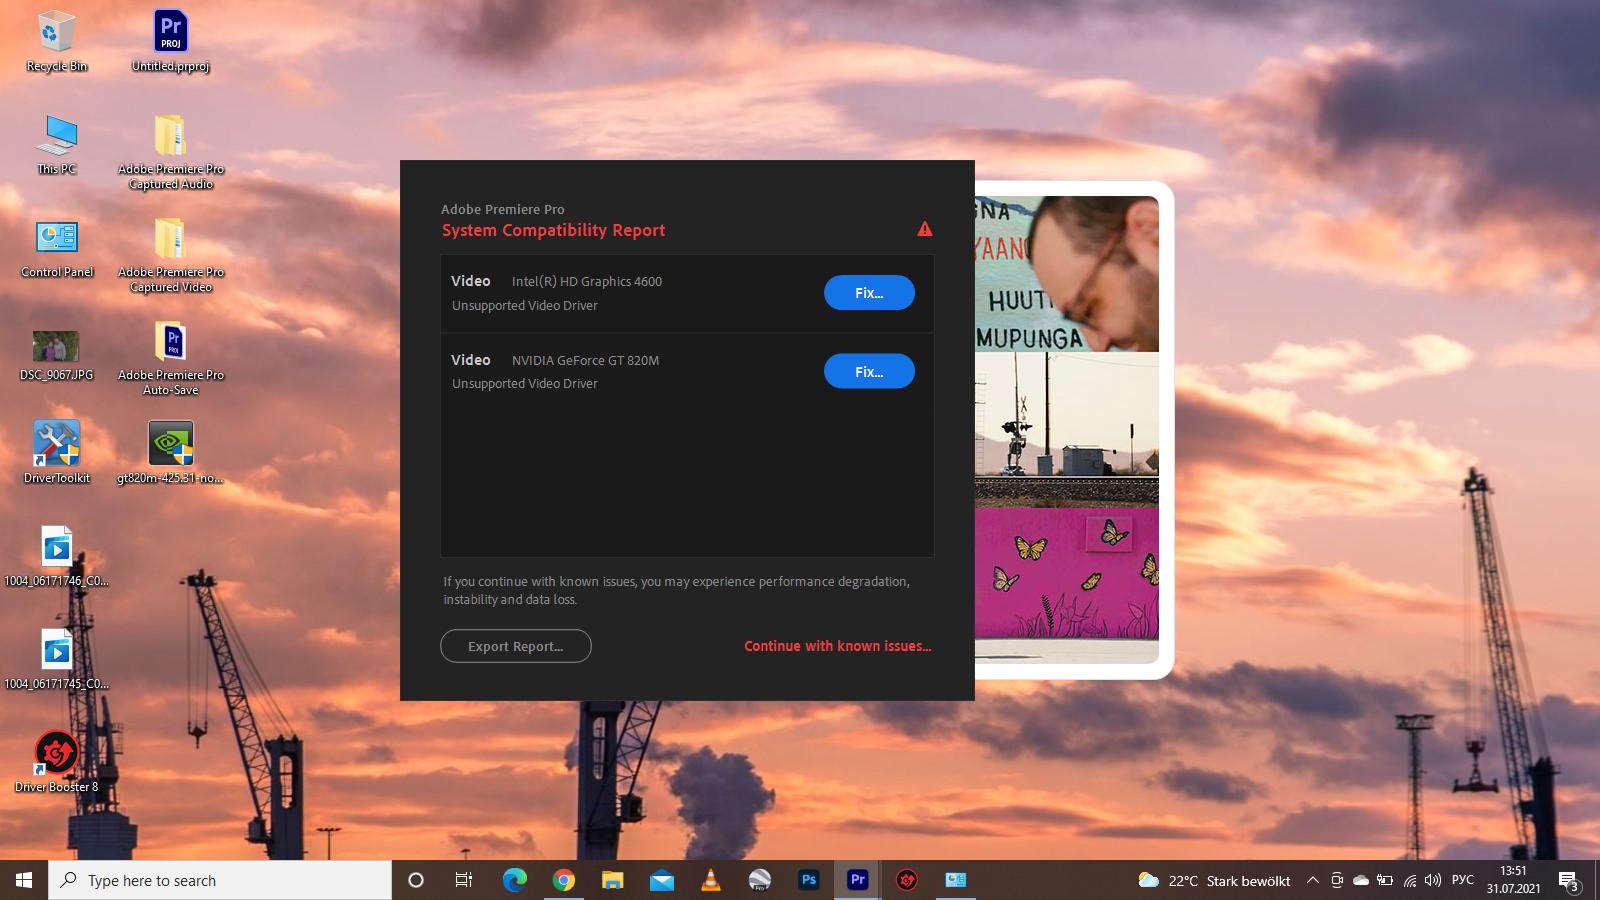1600x900 pixels.
Task: Click Meet Now tray icon
Action: 1337,880
